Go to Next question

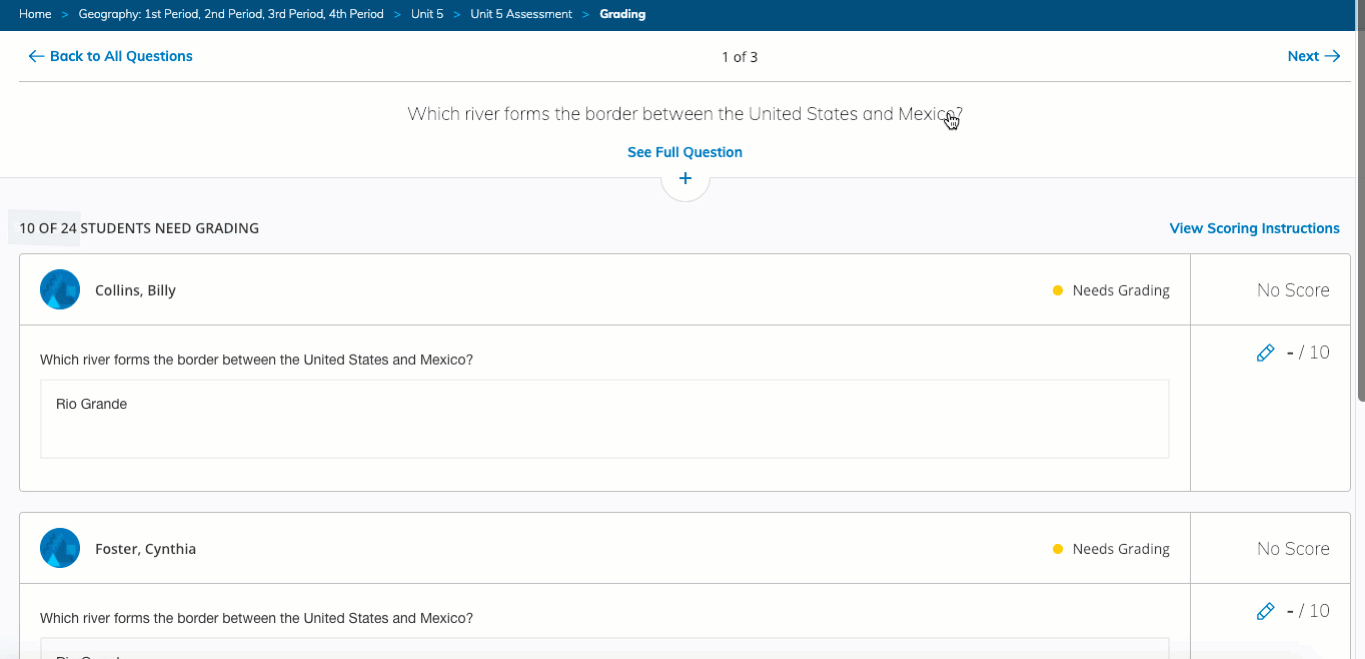[x=1313, y=57]
